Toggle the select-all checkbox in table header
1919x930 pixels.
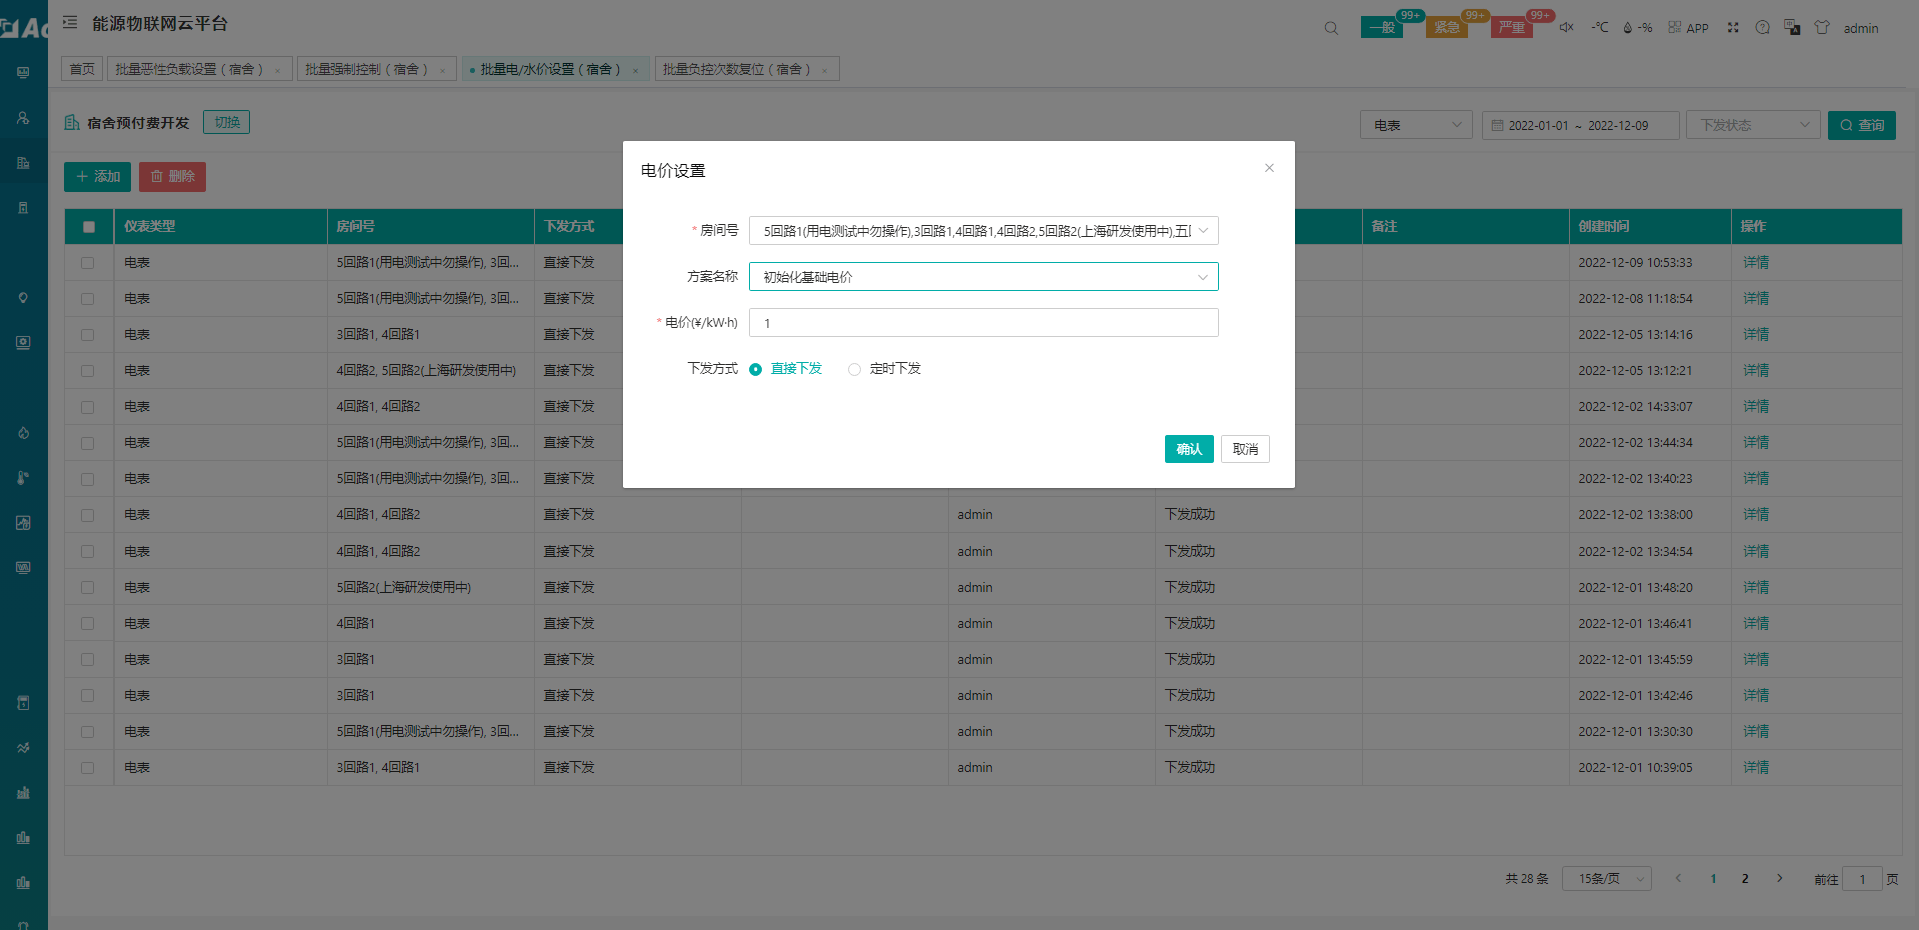point(89,227)
